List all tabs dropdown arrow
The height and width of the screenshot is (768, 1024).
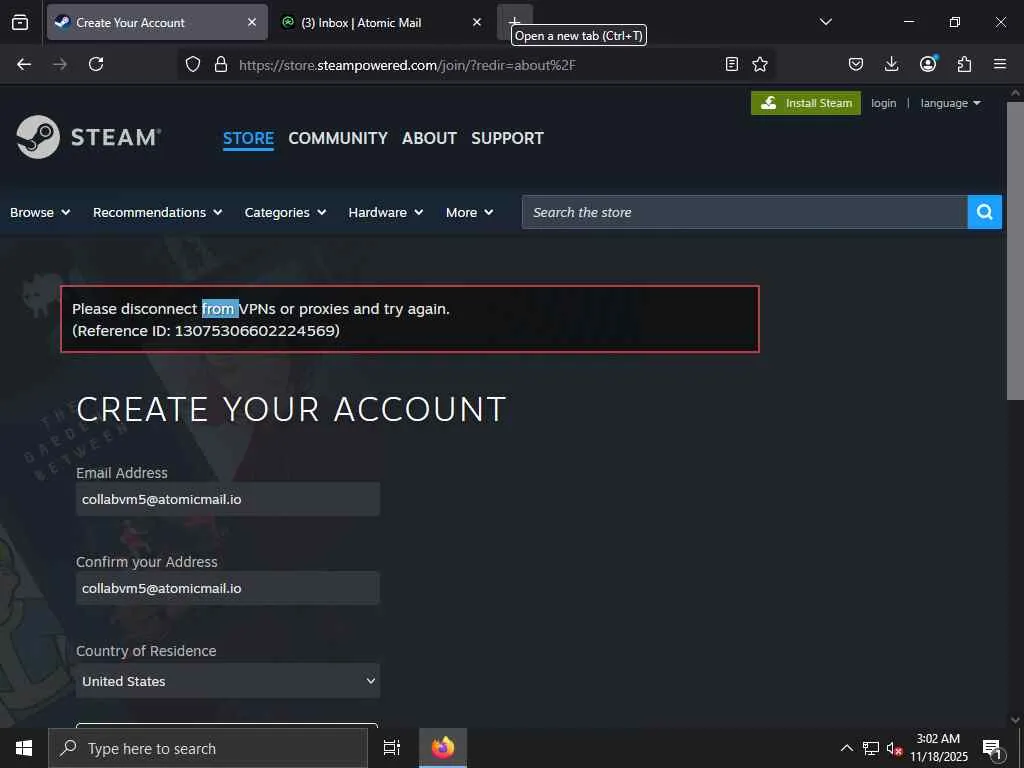click(x=825, y=22)
